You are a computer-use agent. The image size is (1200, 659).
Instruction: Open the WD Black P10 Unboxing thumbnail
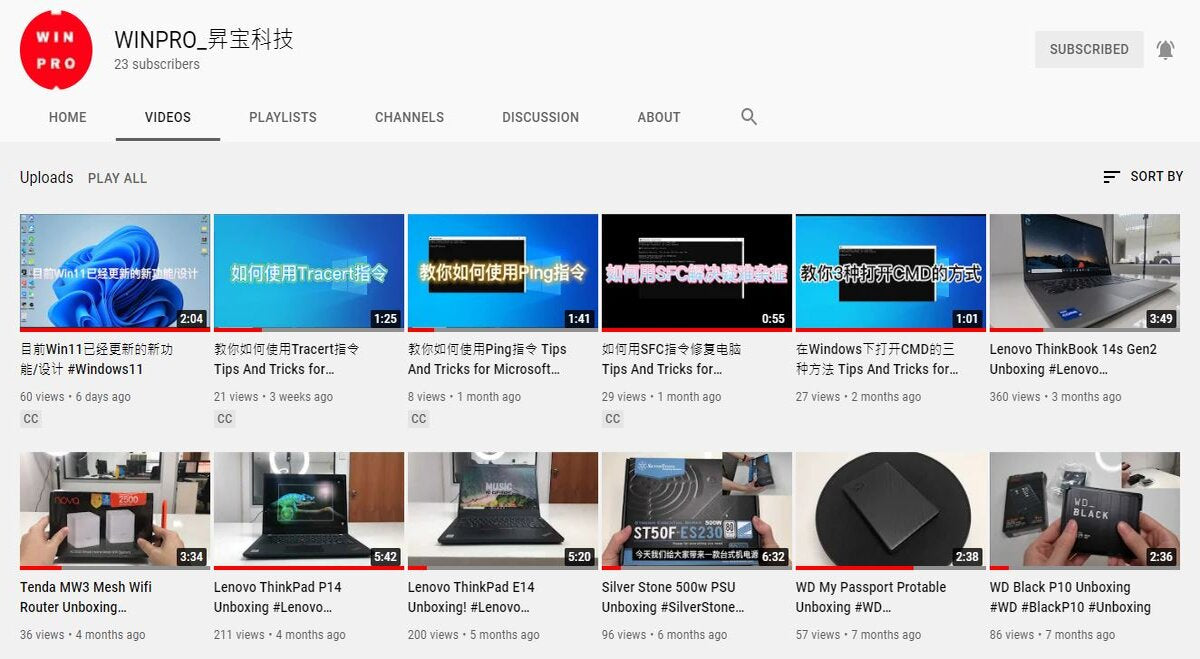pos(1084,510)
